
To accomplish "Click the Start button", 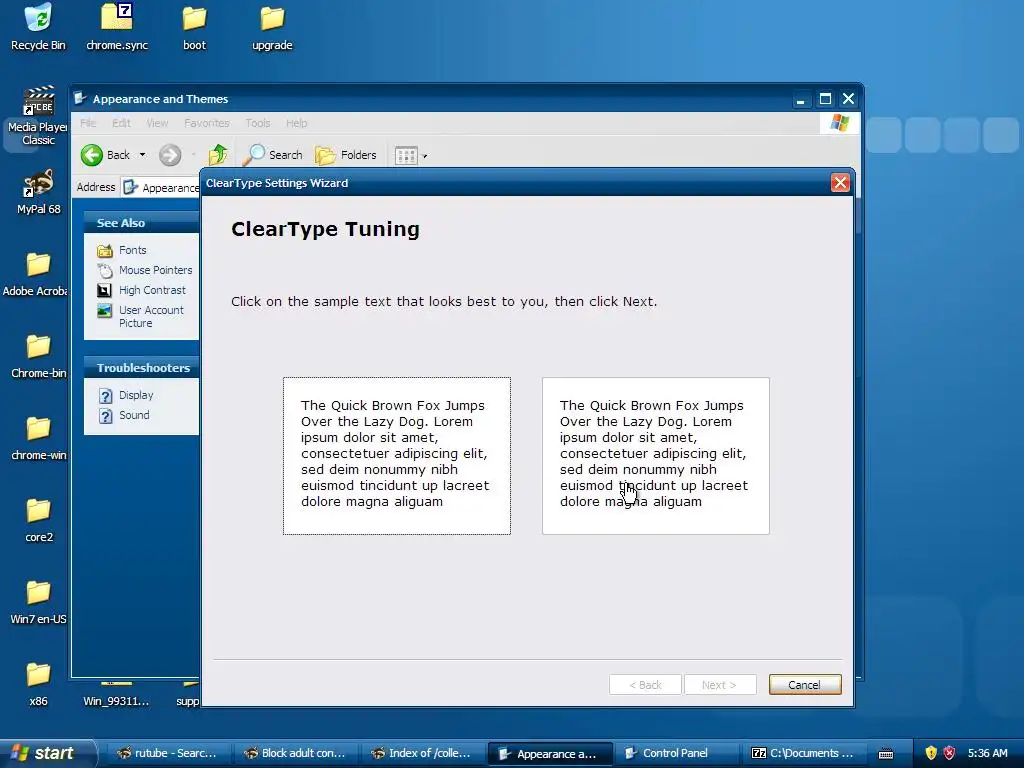I will [x=46, y=753].
